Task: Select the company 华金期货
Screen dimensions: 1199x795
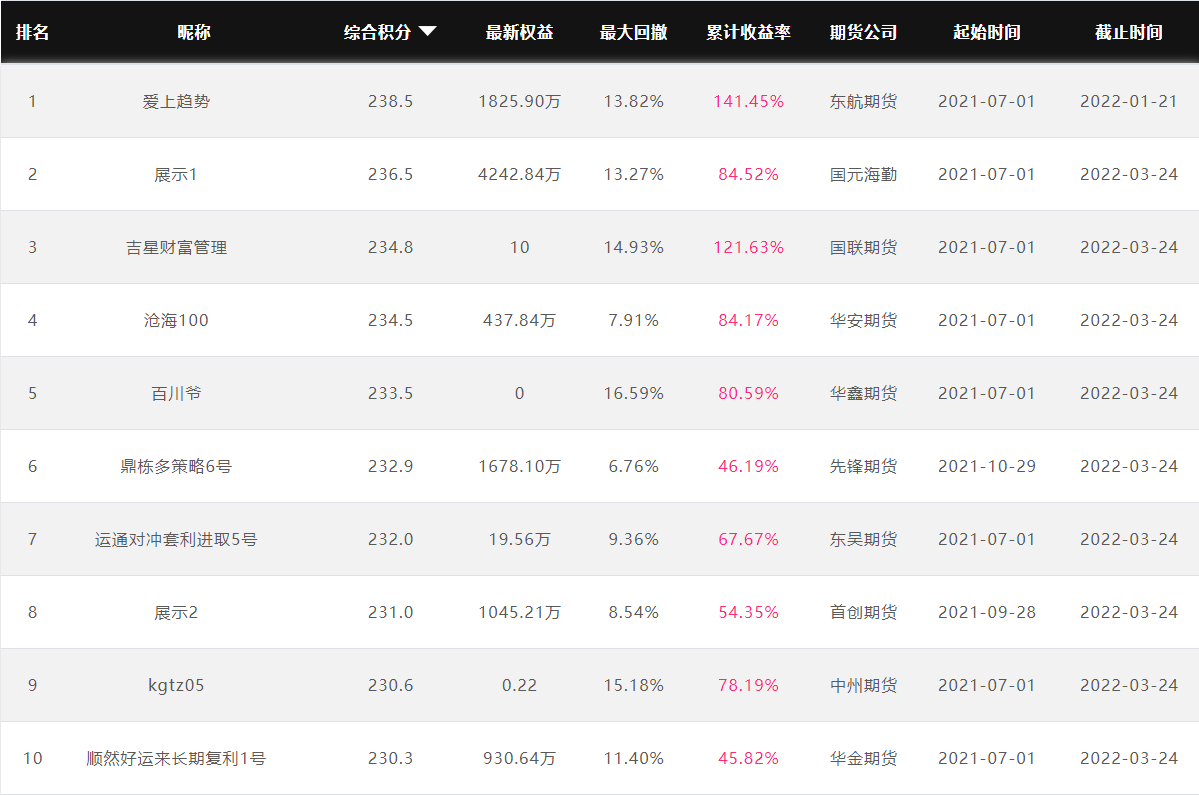Action: click(x=863, y=758)
